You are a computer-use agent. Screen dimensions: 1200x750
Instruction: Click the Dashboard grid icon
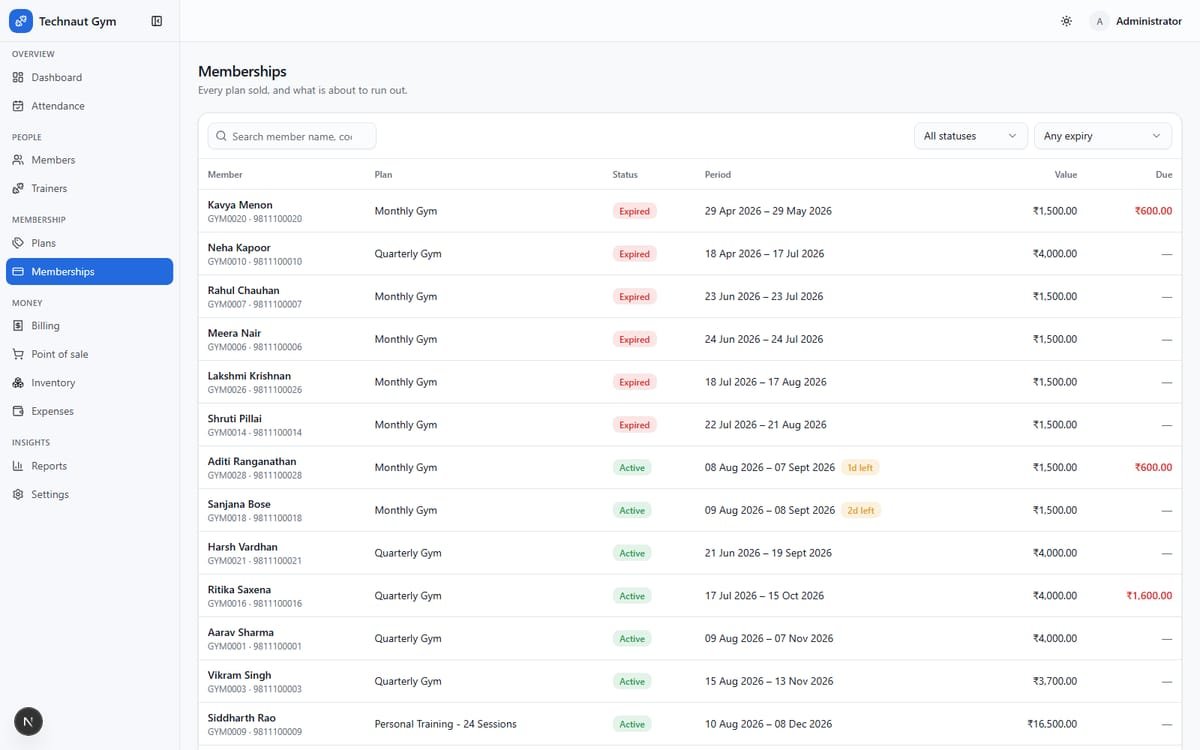click(18, 77)
